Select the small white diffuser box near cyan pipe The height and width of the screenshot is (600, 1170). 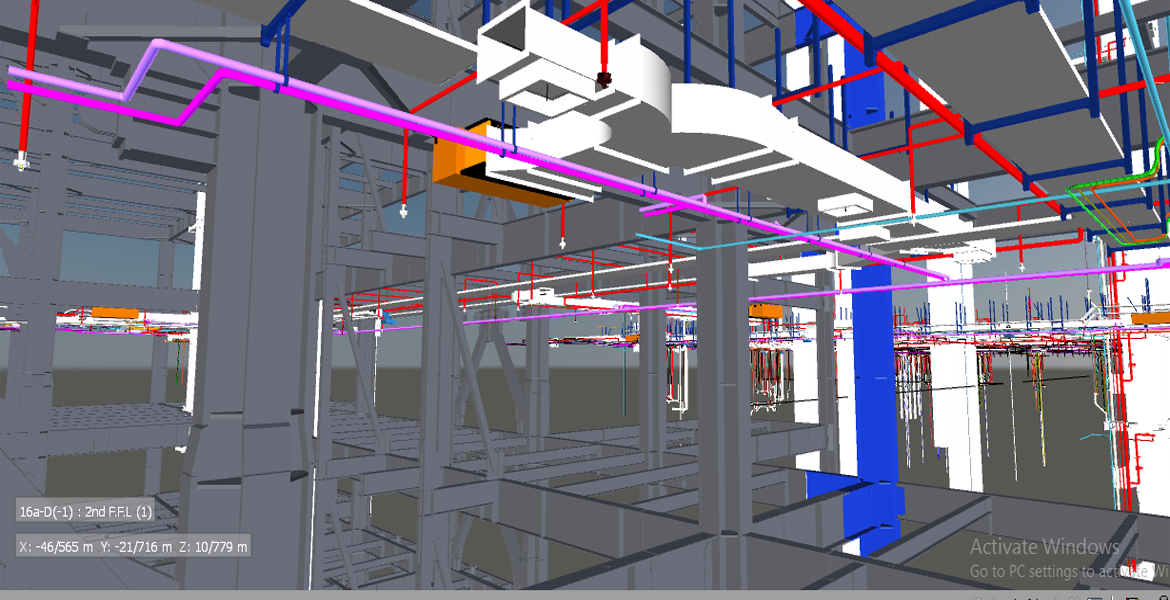point(838,207)
